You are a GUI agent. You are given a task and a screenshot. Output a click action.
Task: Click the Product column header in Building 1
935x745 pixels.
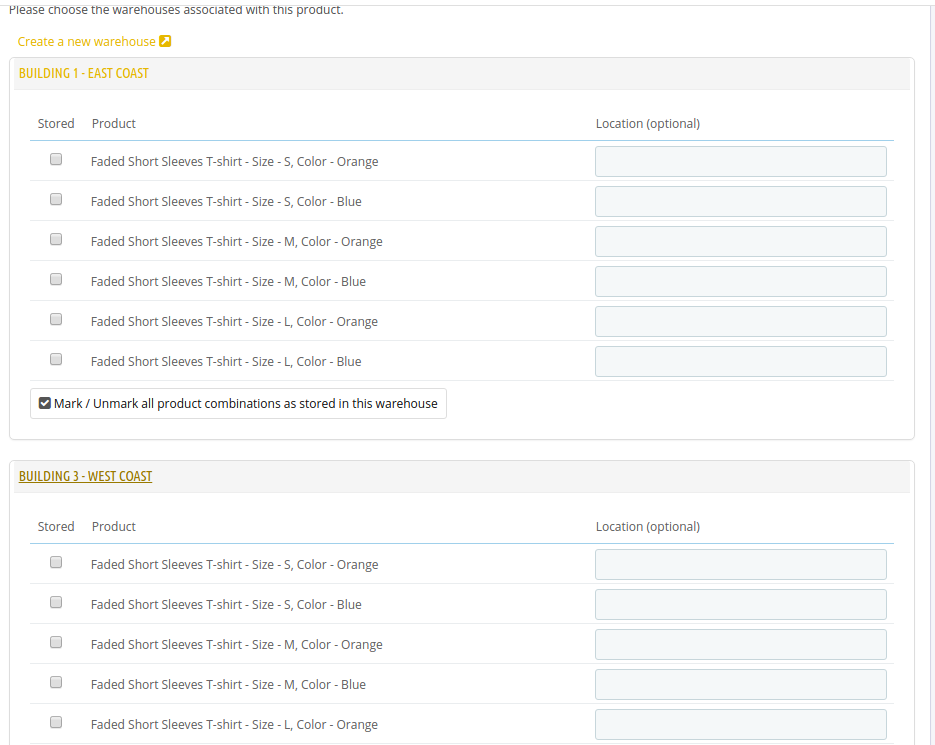tap(114, 123)
